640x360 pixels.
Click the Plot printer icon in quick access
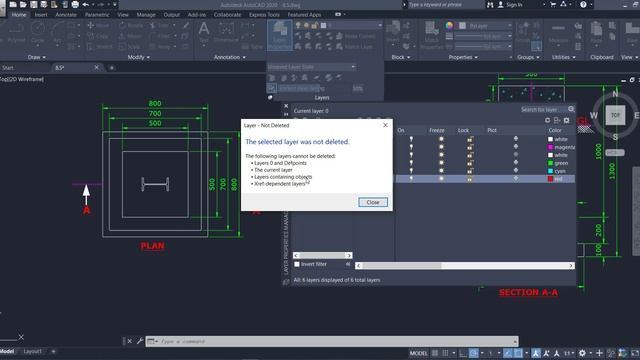[x=75, y=4]
